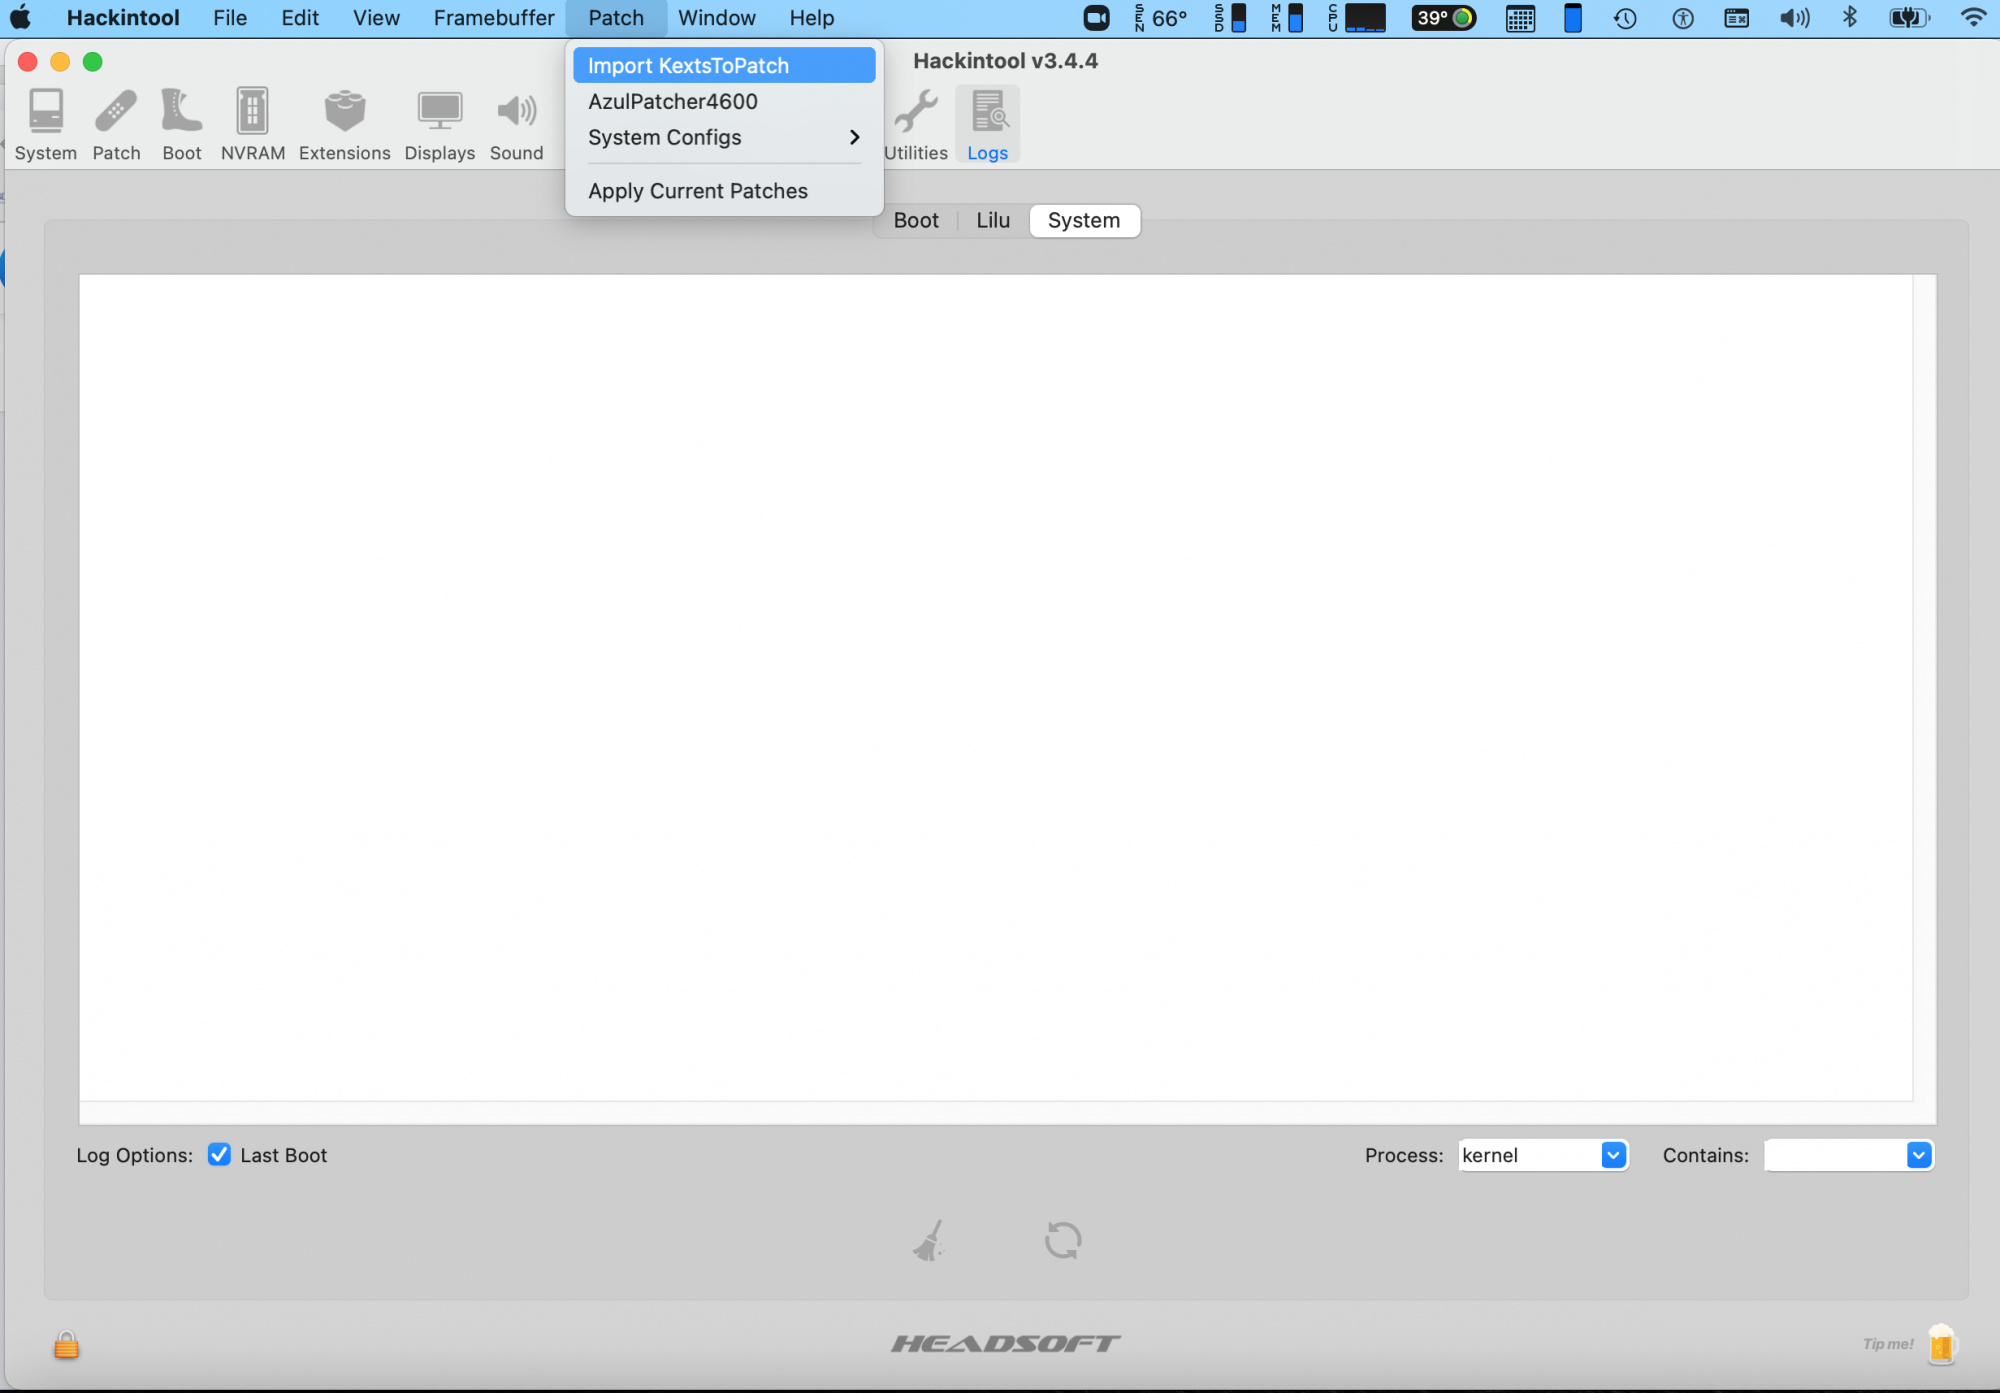2000x1393 pixels.
Task: Click the MEM usage menu bar indicator
Action: click(1287, 18)
